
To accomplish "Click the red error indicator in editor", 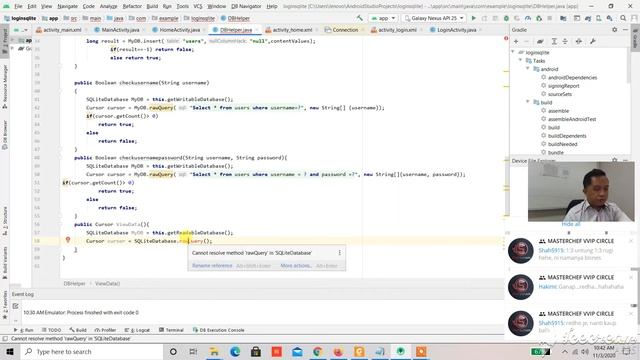I will tap(506, 38).
